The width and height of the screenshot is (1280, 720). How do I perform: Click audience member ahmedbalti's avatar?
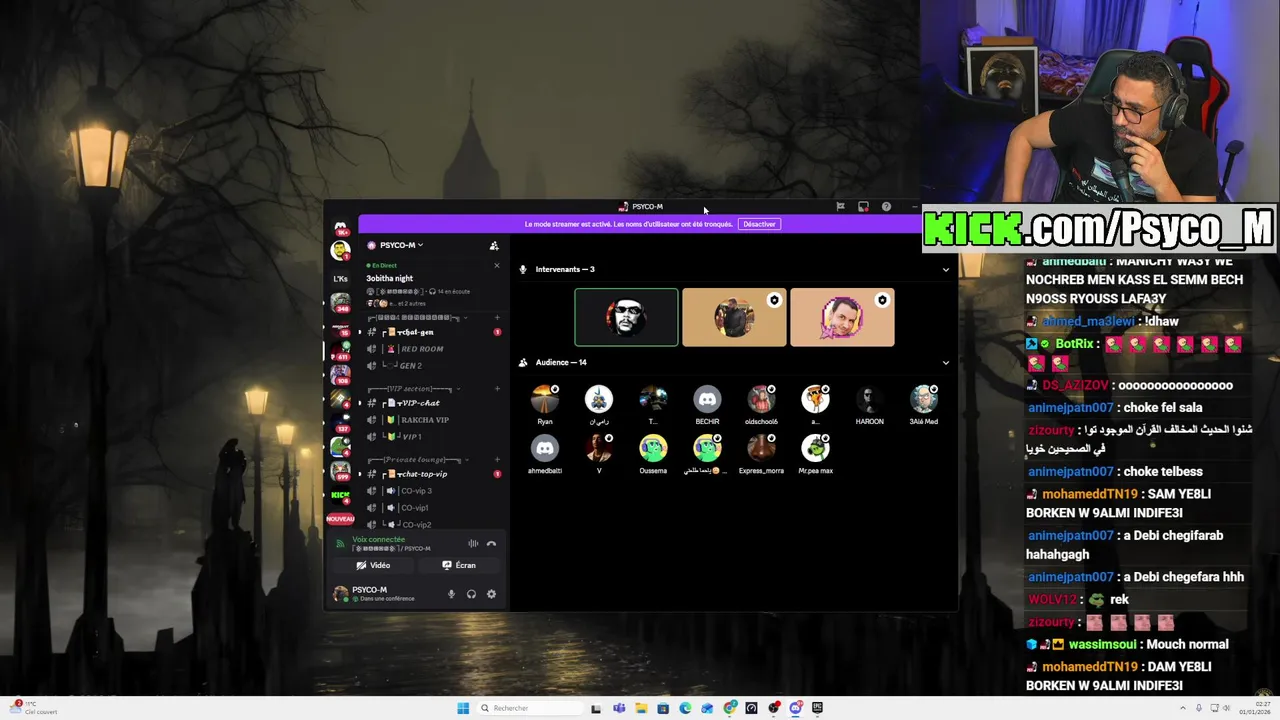click(545, 448)
